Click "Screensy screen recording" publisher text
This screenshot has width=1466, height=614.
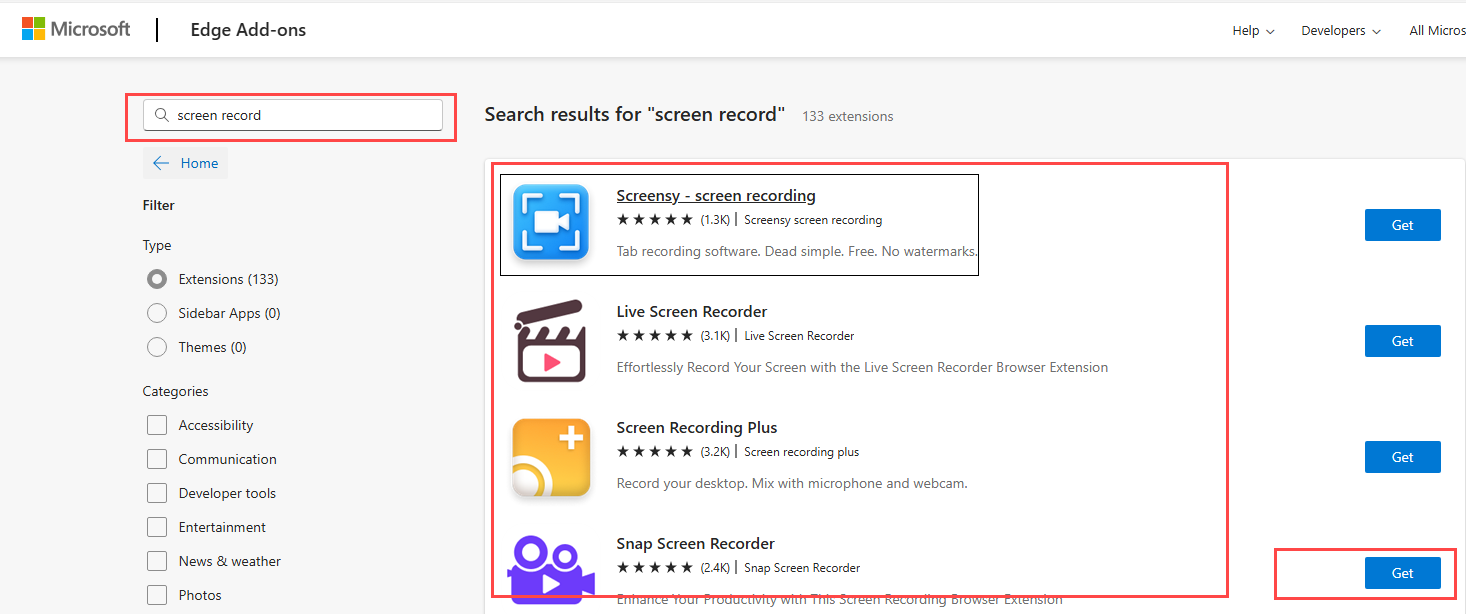click(x=813, y=219)
